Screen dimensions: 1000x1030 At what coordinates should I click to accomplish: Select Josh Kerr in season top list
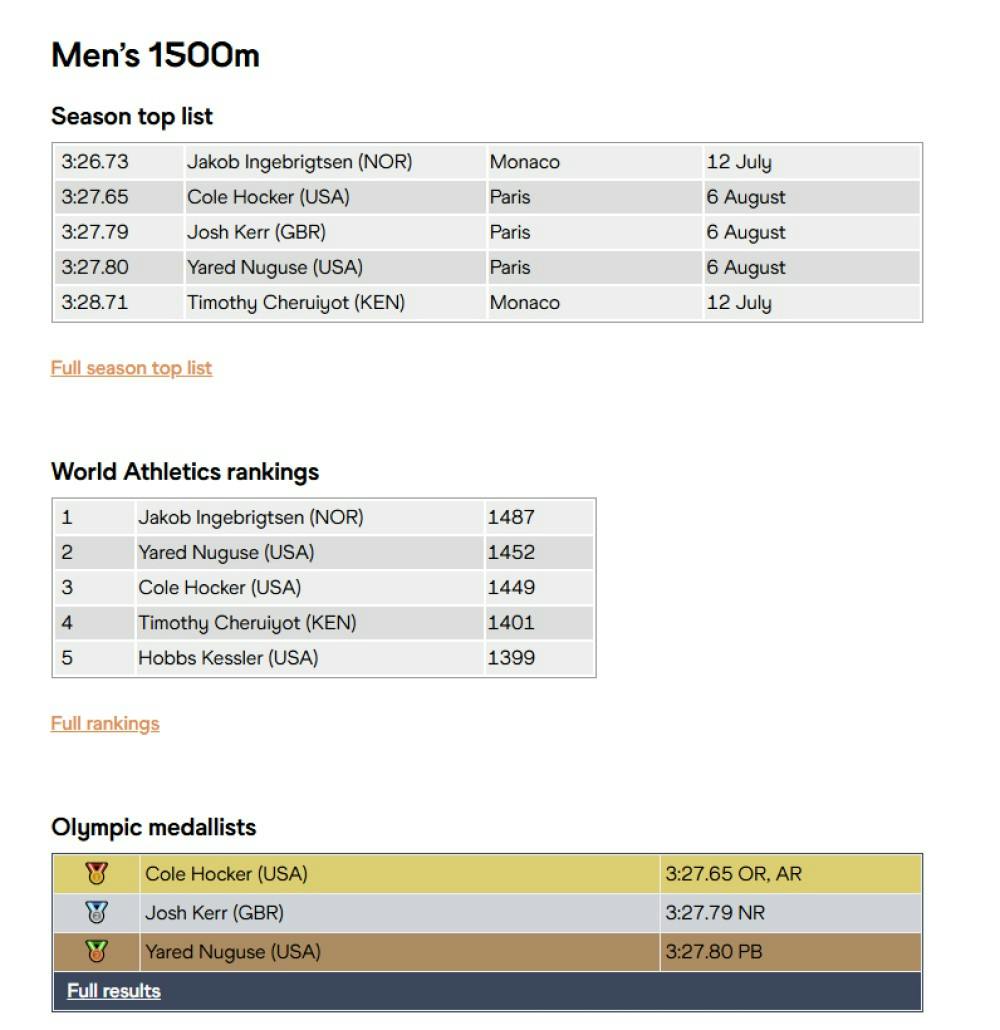256,232
